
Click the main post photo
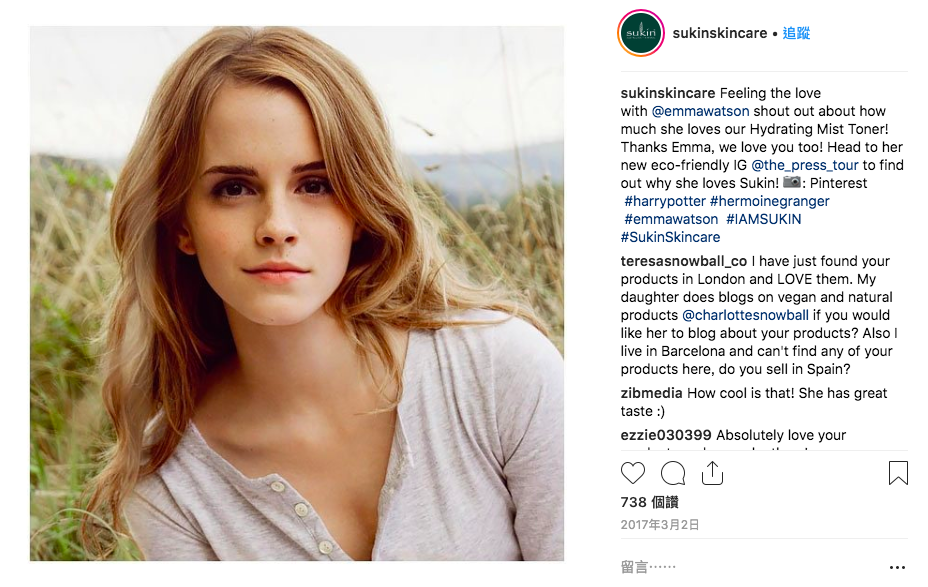297,293
